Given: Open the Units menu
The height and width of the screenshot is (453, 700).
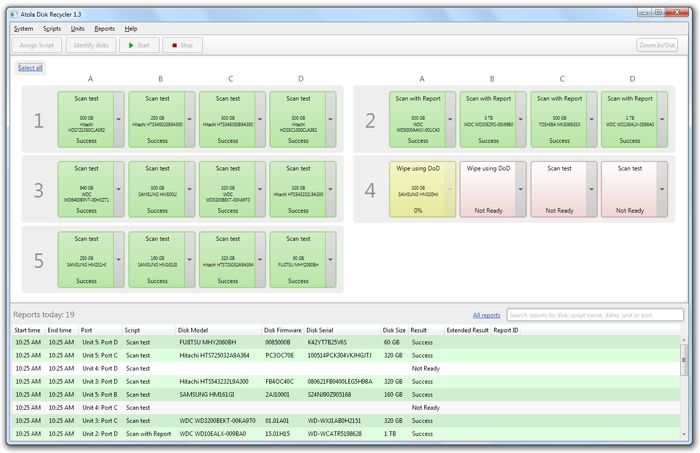Looking at the screenshot, I should point(78,28).
